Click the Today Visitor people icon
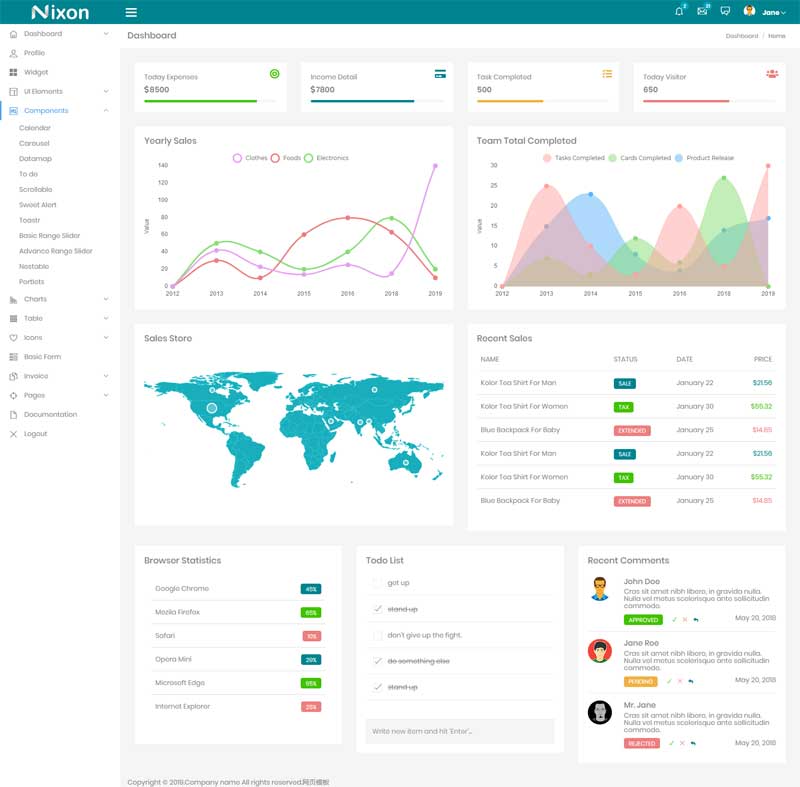Image resolution: width=800 pixels, height=787 pixels. click(771, 74)
